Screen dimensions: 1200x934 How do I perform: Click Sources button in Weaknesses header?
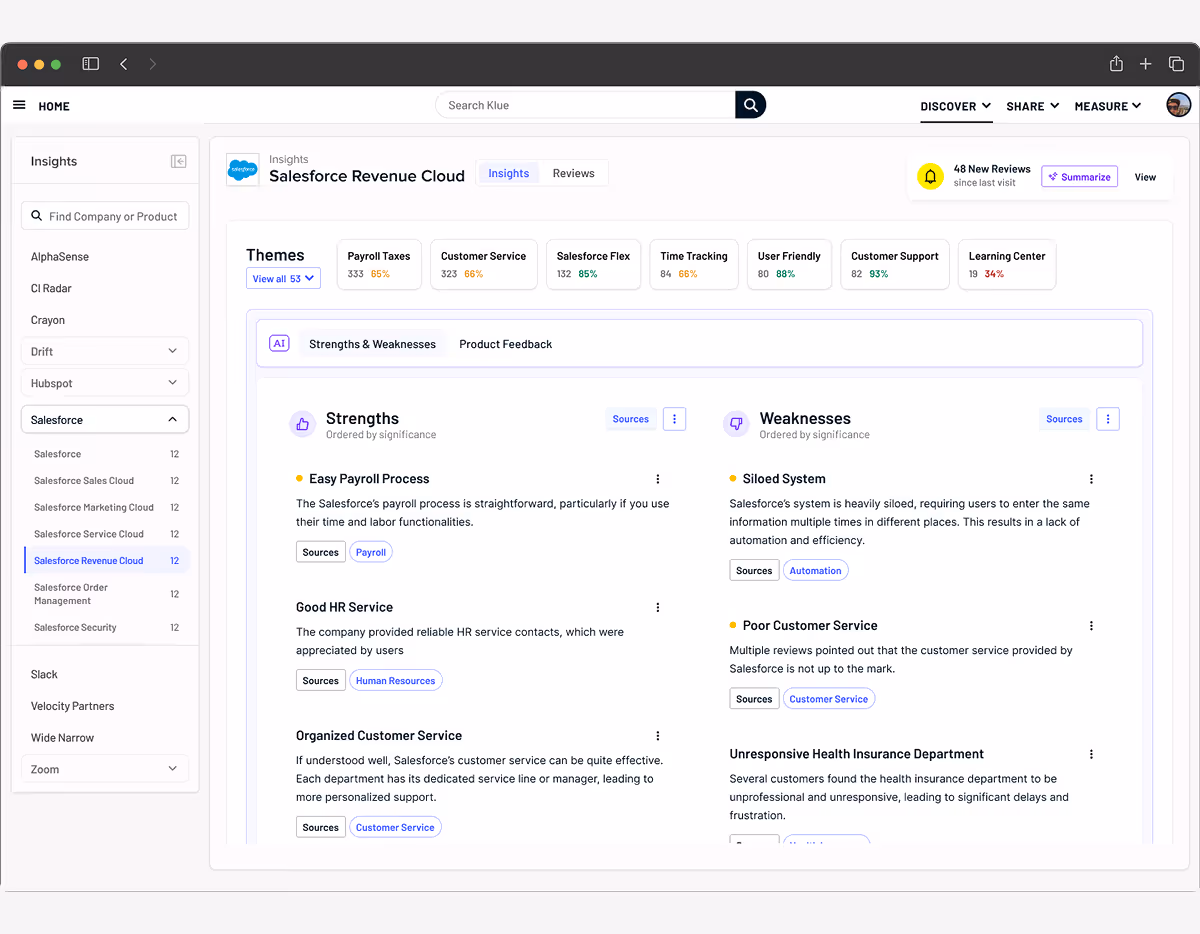1064,419
